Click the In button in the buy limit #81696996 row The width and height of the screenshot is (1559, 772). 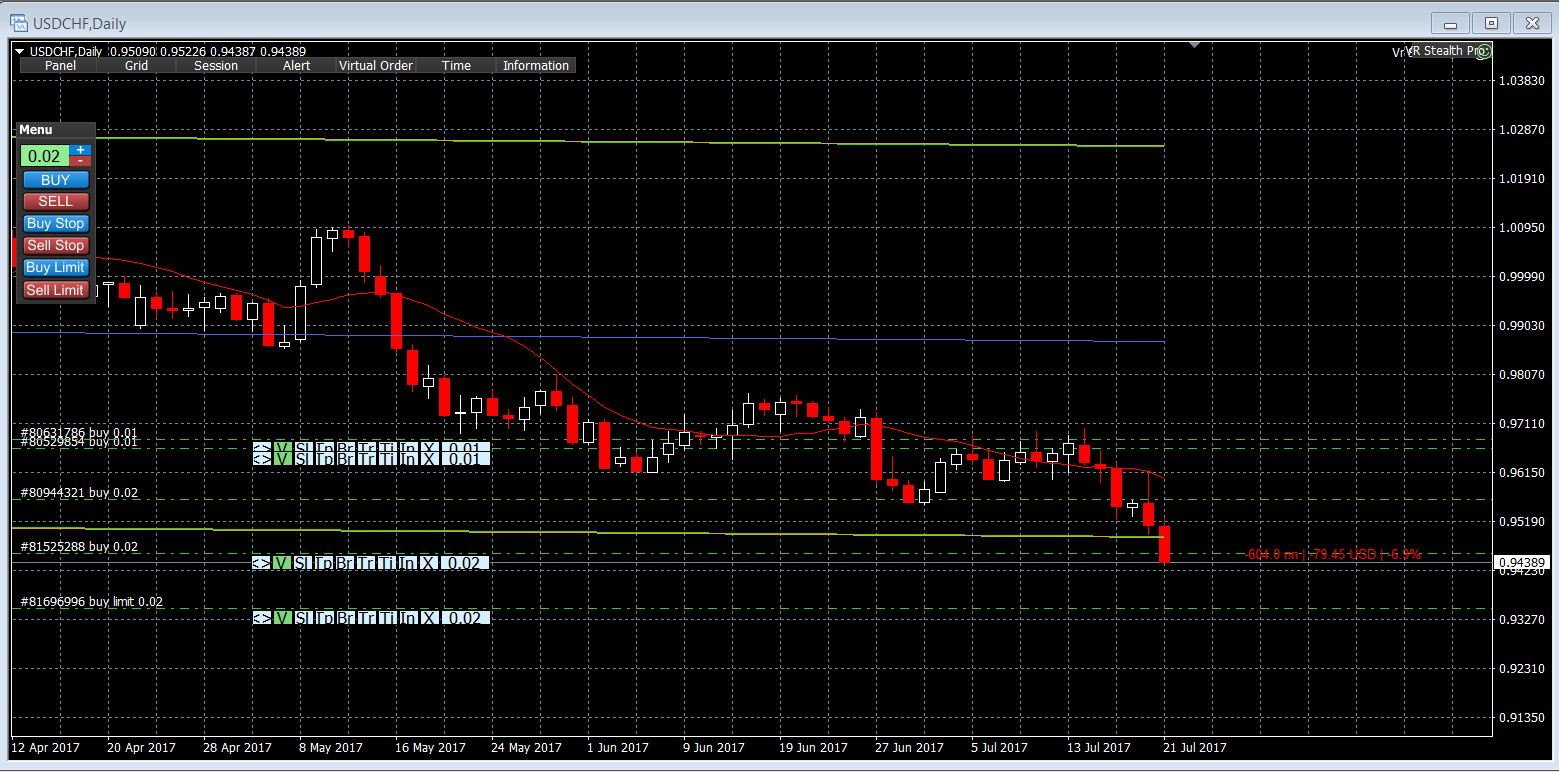click(409, 618)
